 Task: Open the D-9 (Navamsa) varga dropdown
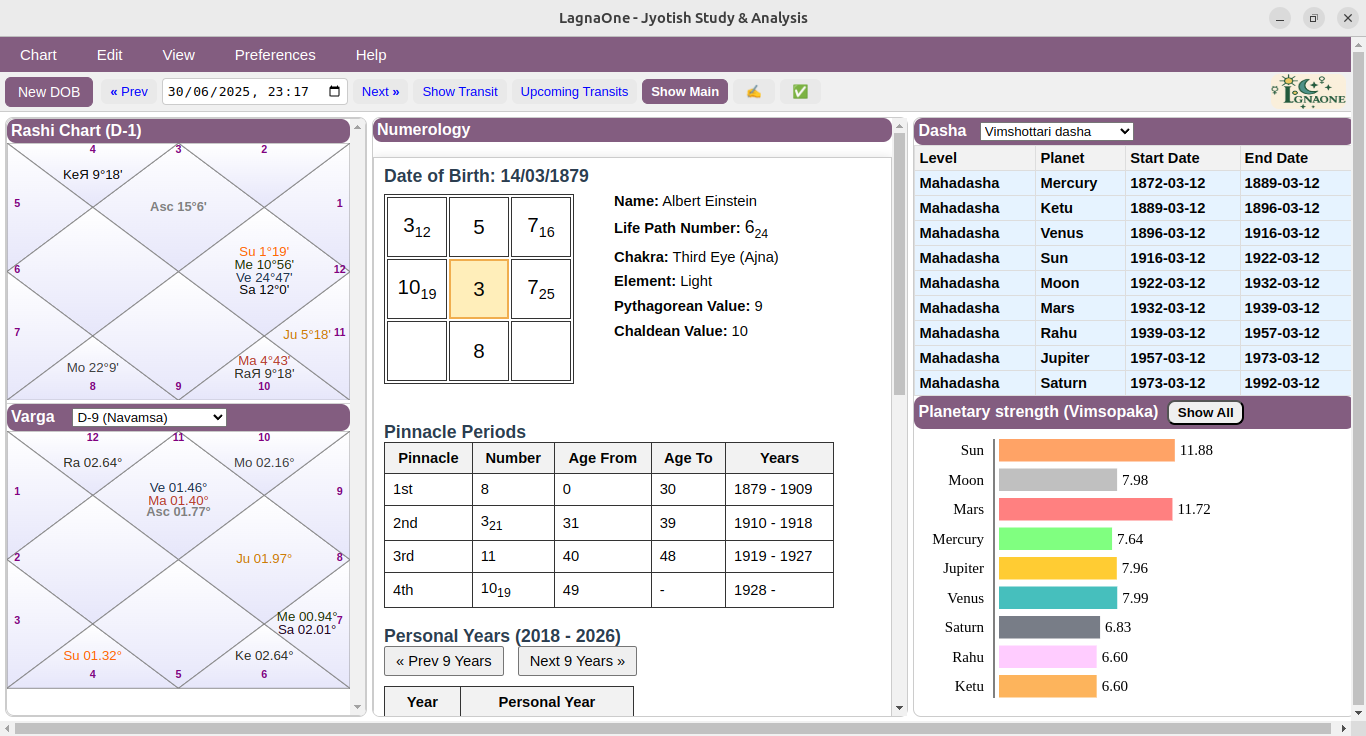(150, 417)
